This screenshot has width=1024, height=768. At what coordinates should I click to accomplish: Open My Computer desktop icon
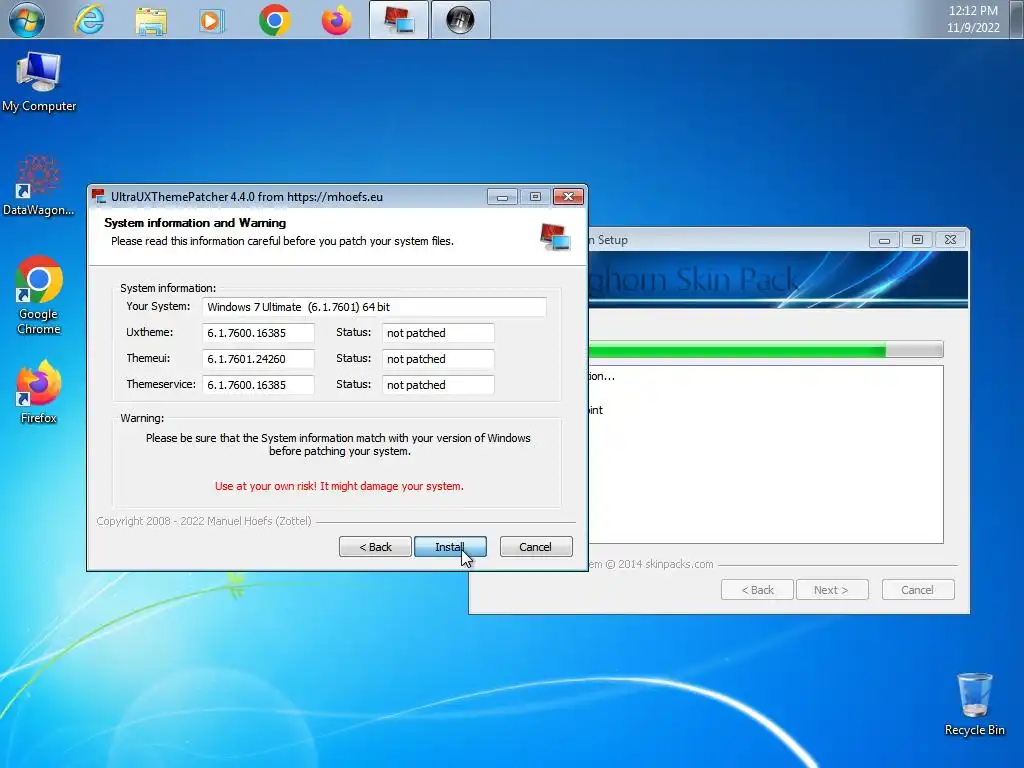coord(39,82)
